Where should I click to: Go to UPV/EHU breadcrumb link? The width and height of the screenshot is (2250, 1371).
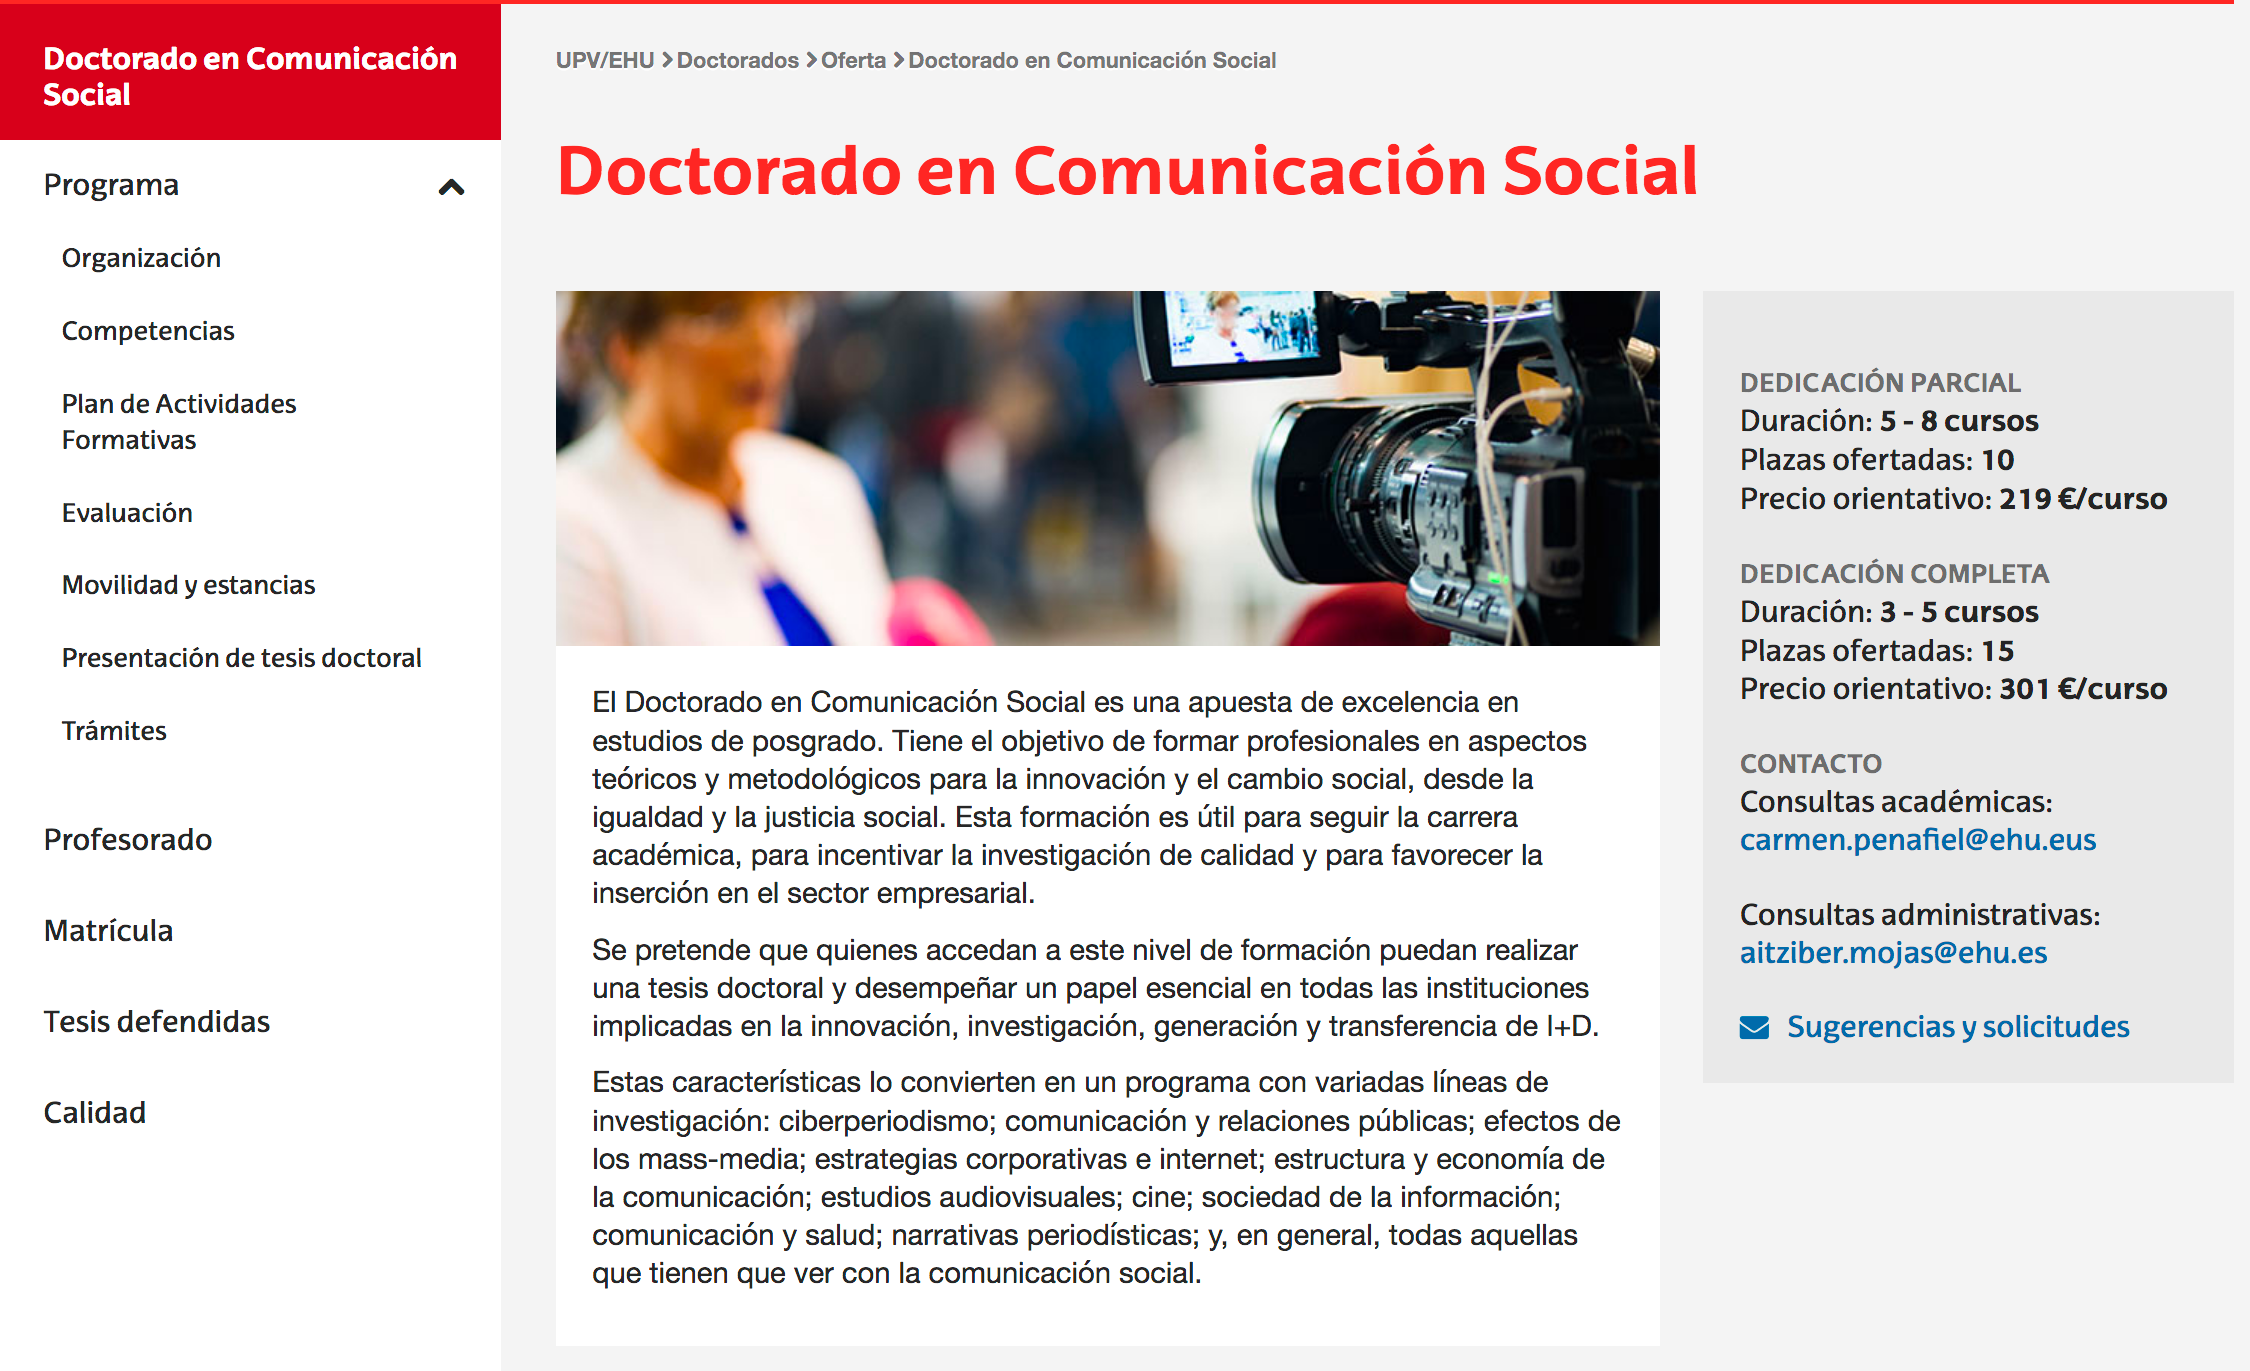(x=604, y=60)
